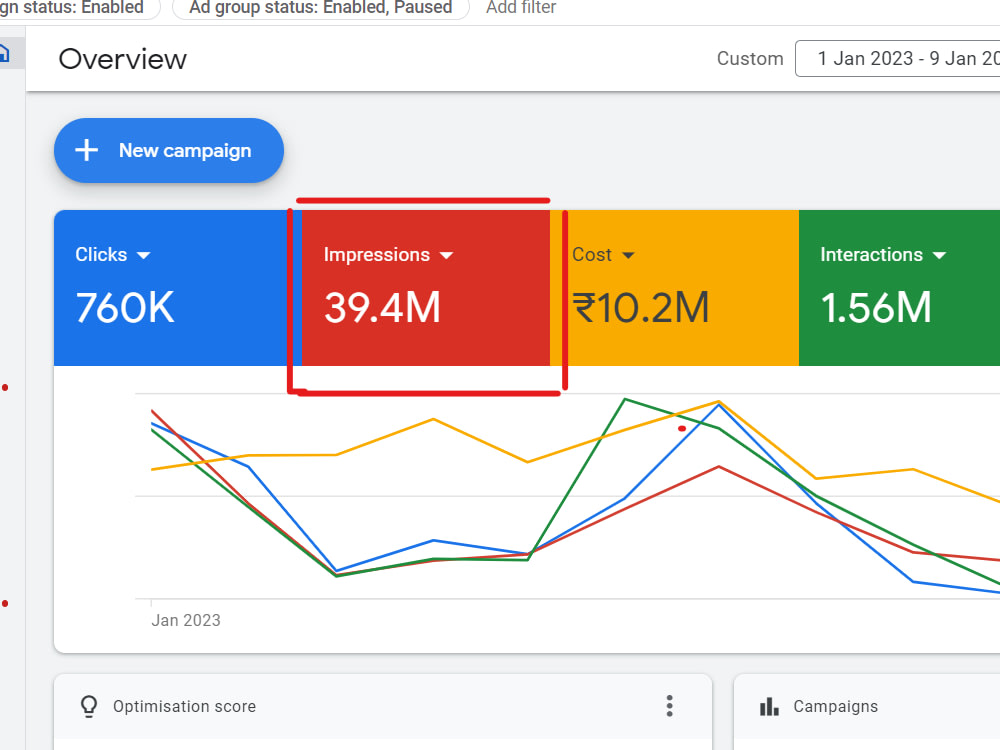
Task: Select the Cost ₹10.2M scorecard
Action: click(674, 288)
